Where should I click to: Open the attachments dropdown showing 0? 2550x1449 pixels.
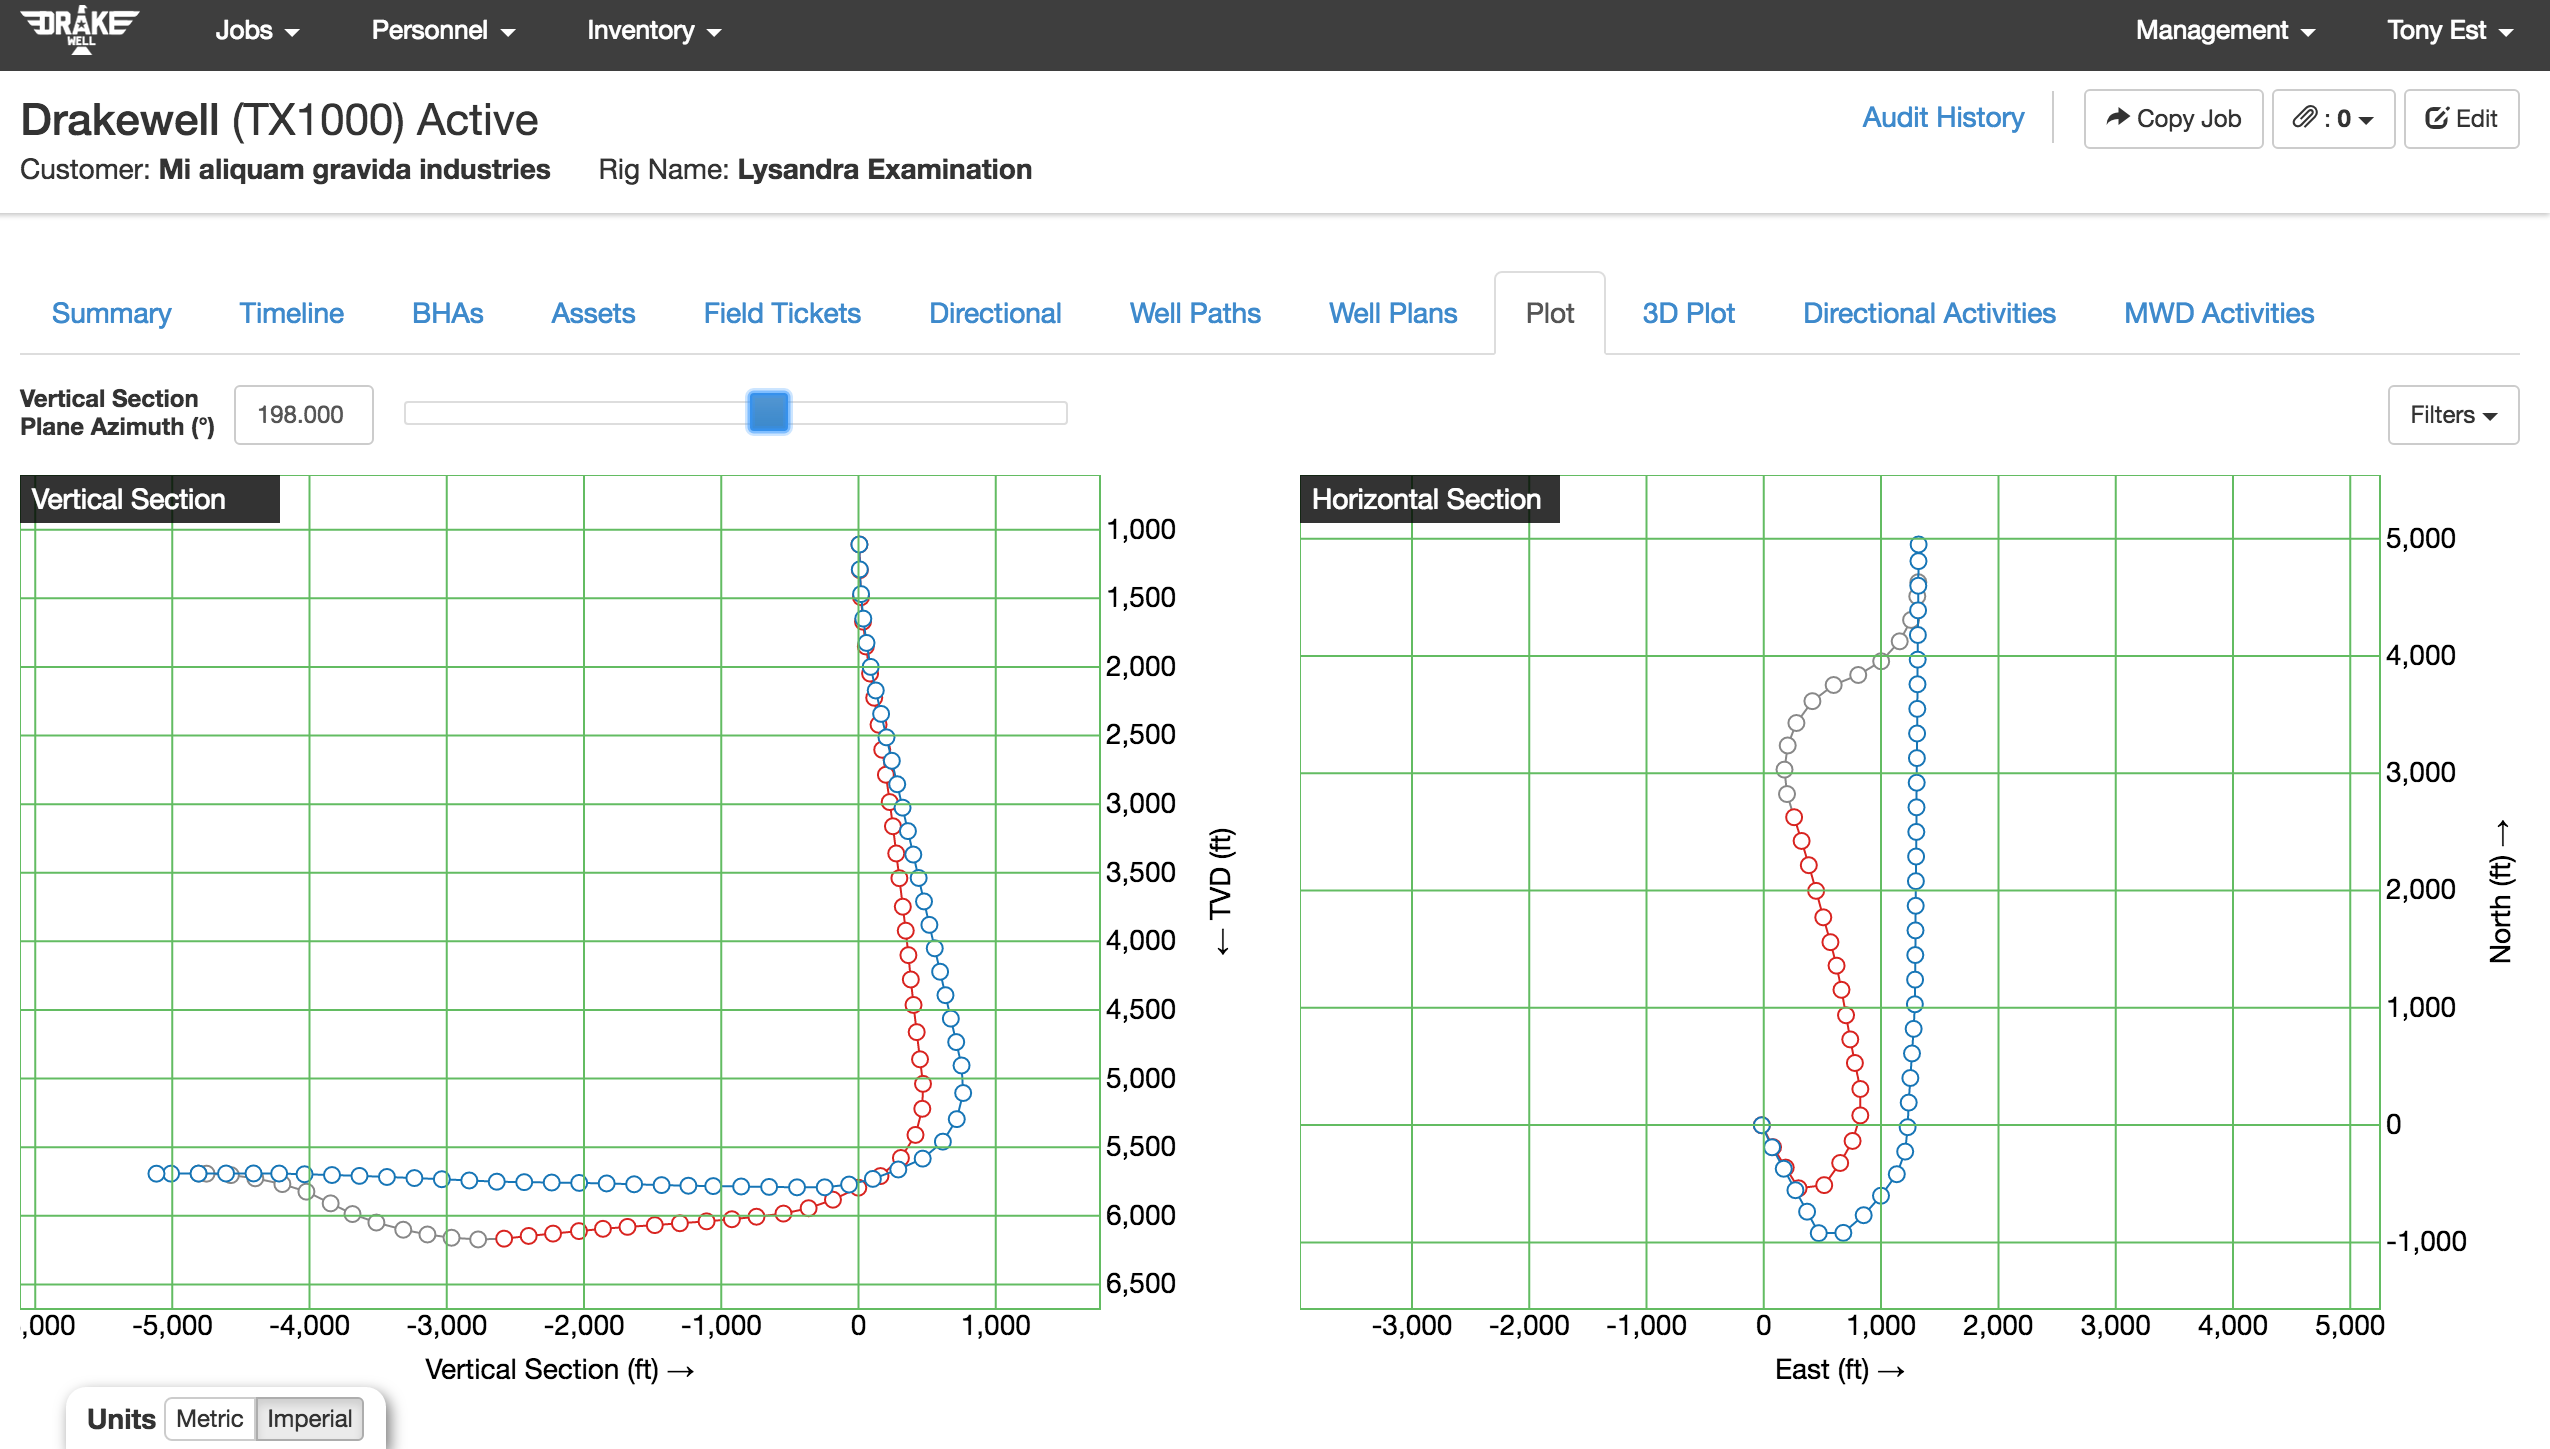pos(2333,119)
